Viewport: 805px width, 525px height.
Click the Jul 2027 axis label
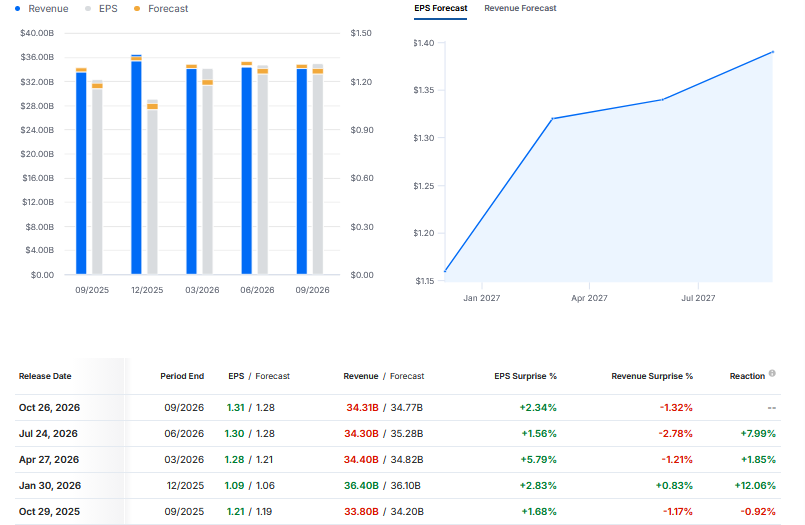pos(698,298)
